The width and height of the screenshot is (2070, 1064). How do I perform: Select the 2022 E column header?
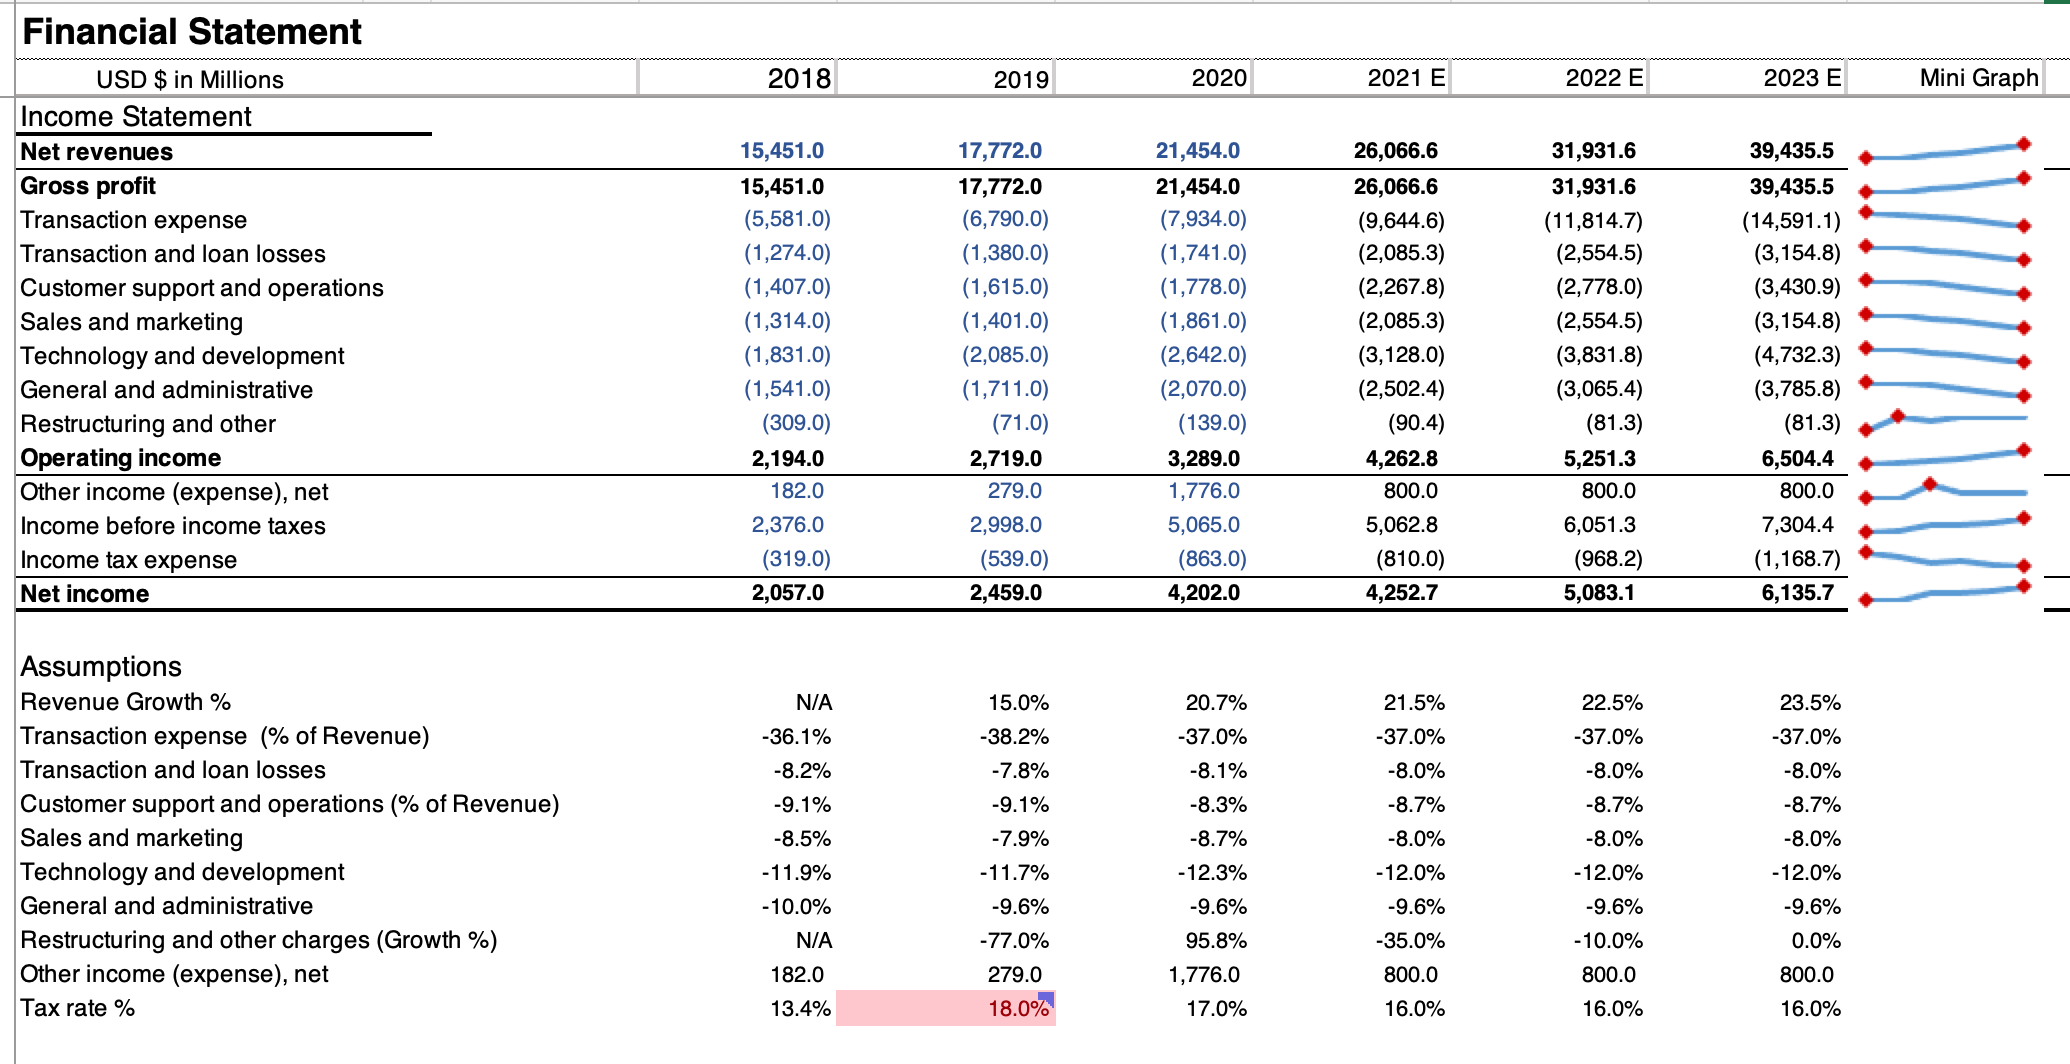point(1604,78)
